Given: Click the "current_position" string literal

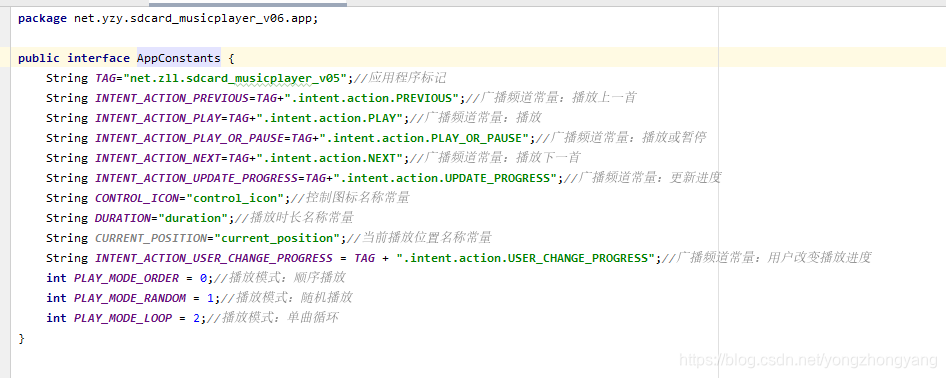Looking at the screenshot, I should tap(277, 238).
